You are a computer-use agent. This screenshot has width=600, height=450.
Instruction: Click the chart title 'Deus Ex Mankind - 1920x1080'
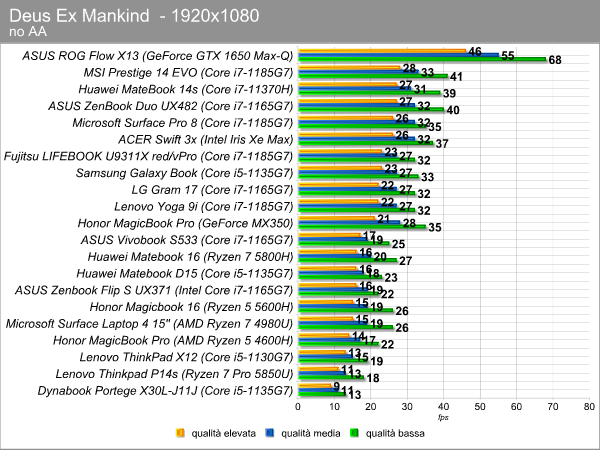[134, 16]
